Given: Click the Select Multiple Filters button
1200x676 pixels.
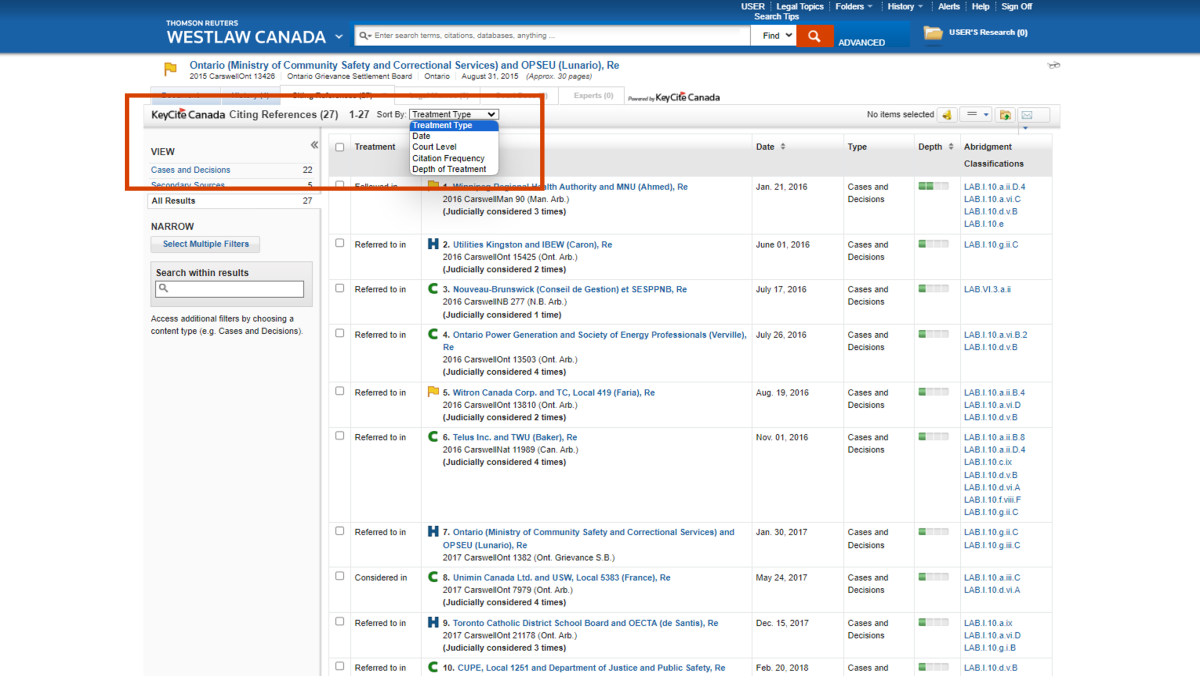Looking at the screenshot, I should pos(205,243).
